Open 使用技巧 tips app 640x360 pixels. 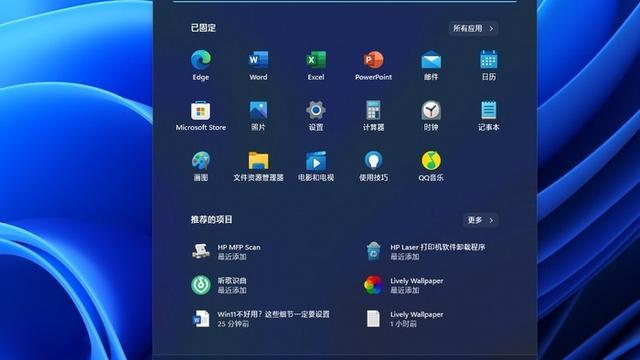373,161
